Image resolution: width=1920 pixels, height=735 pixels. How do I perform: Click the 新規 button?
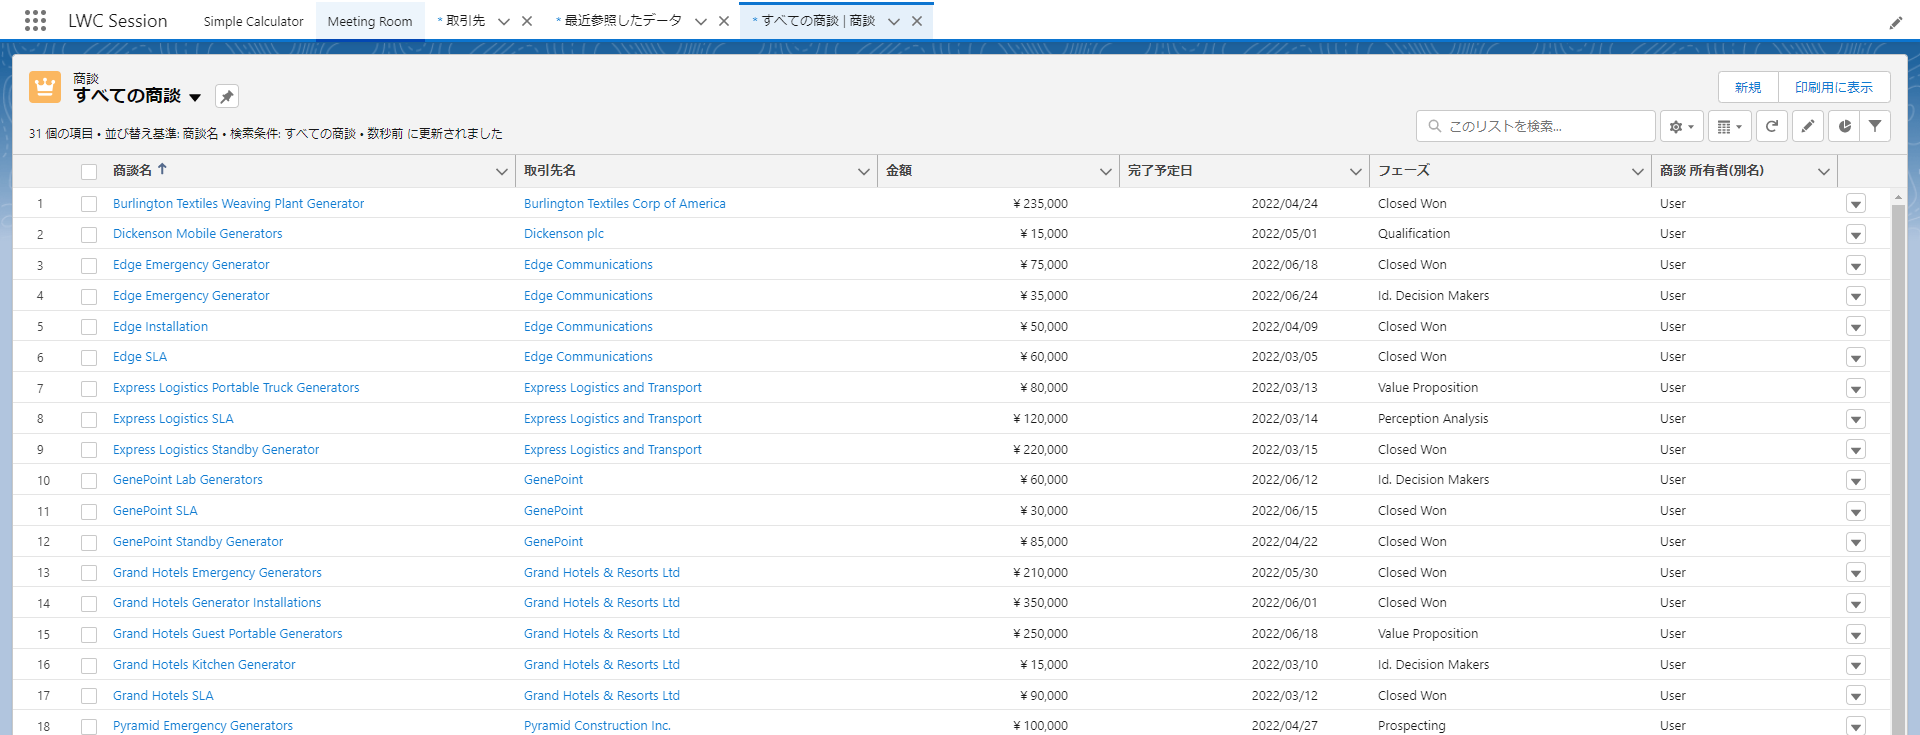pyautogui.click(x=1748, y=87)
